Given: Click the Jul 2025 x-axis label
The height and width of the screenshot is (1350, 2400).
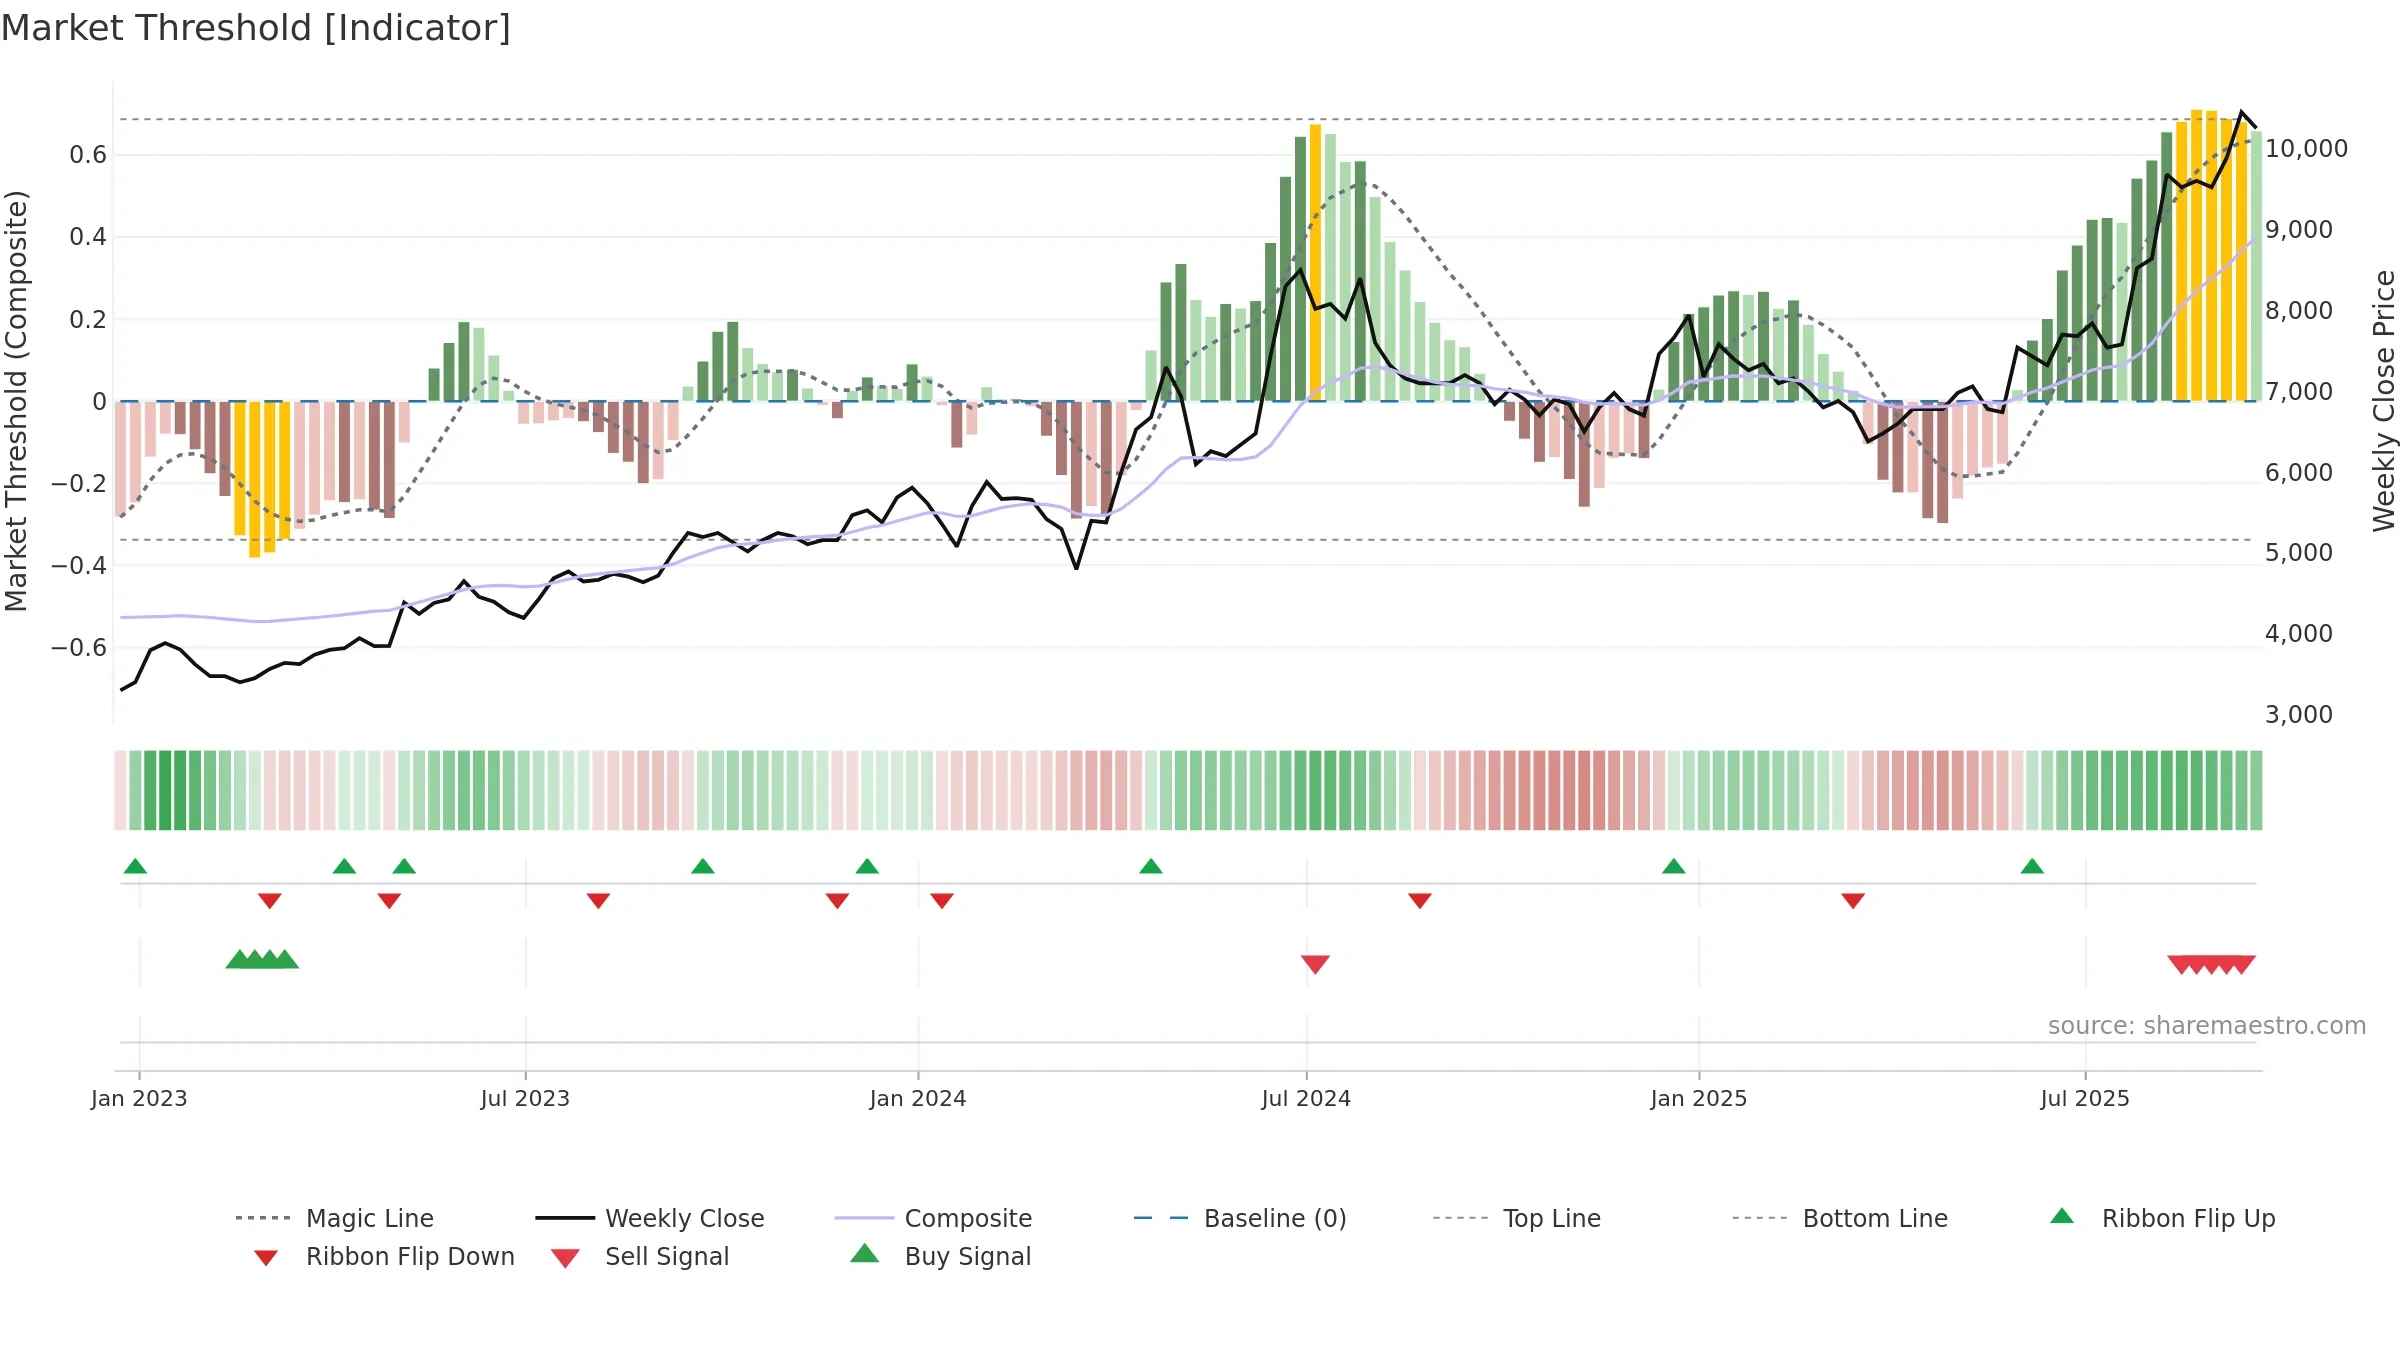Looking at the screenshot, I should tap(2085, 1098).
